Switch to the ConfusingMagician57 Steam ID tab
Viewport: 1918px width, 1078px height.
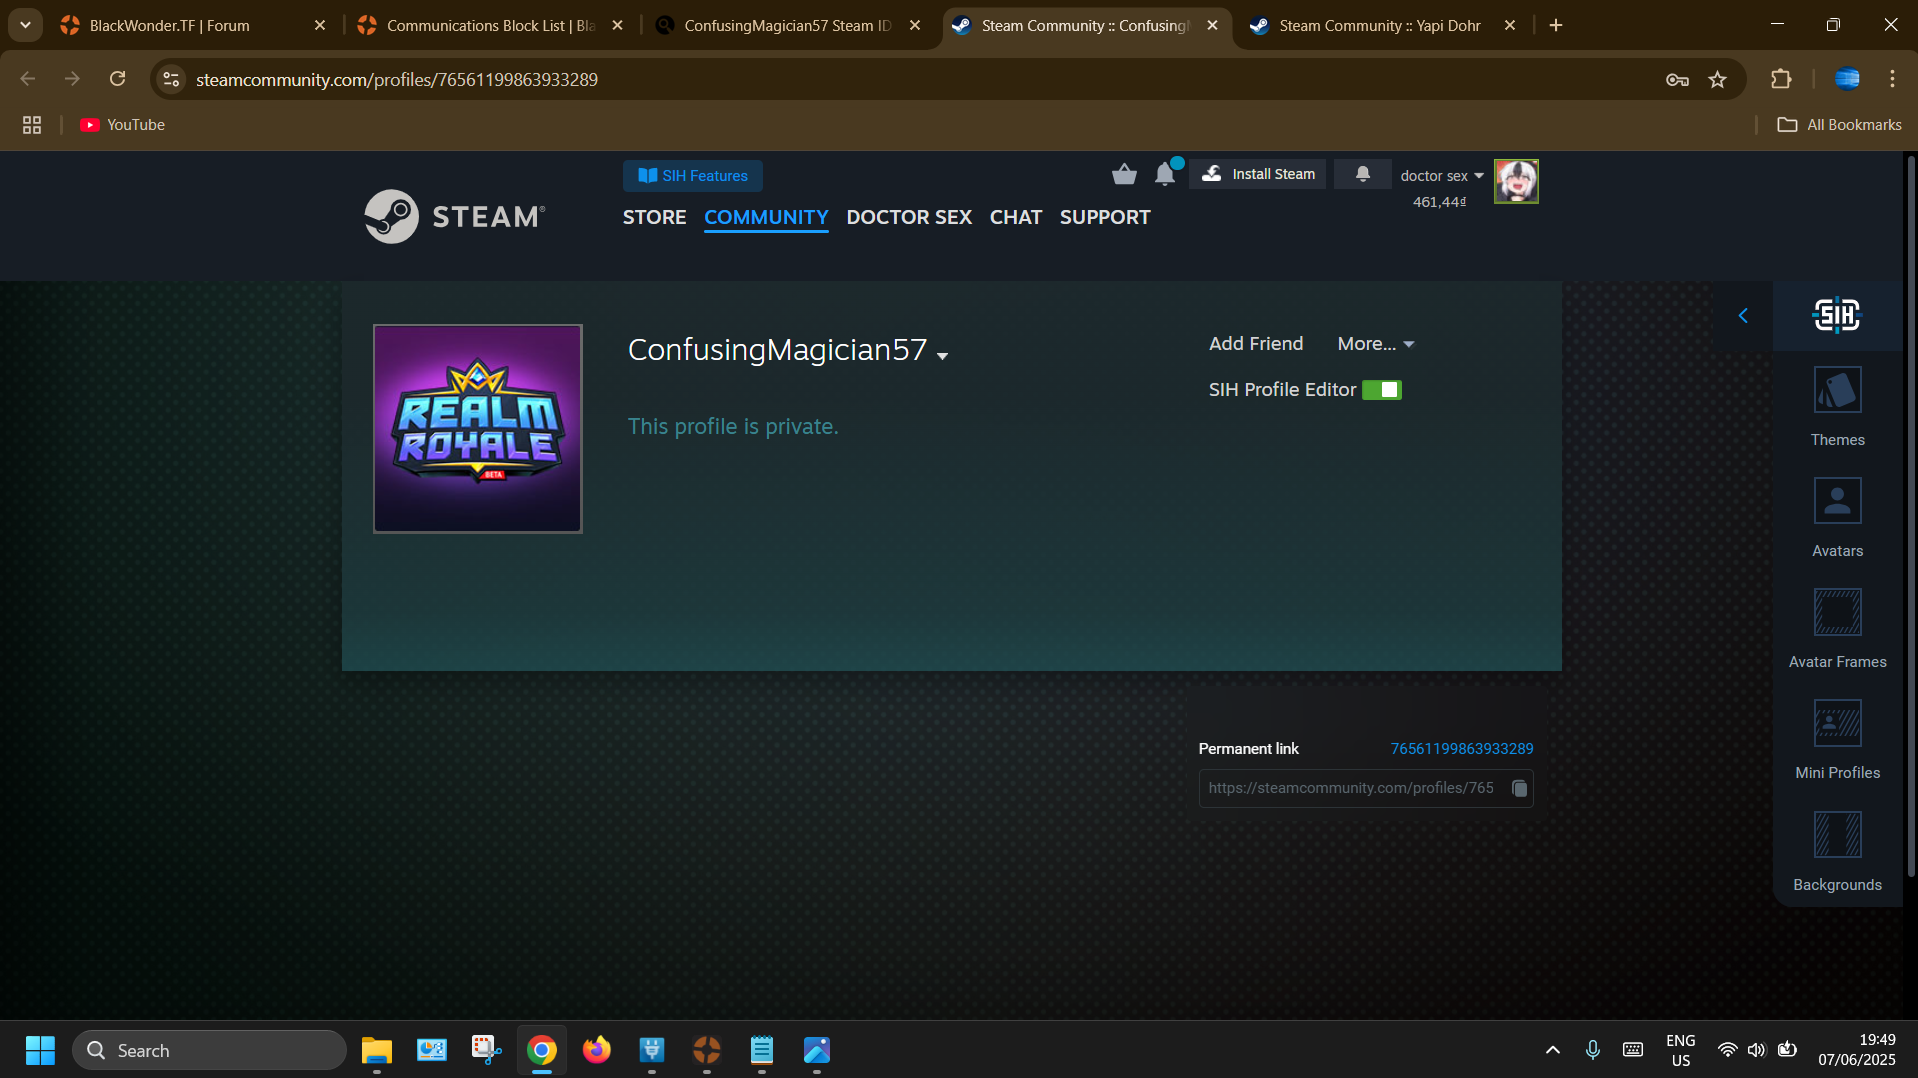[x=787, y=26]
